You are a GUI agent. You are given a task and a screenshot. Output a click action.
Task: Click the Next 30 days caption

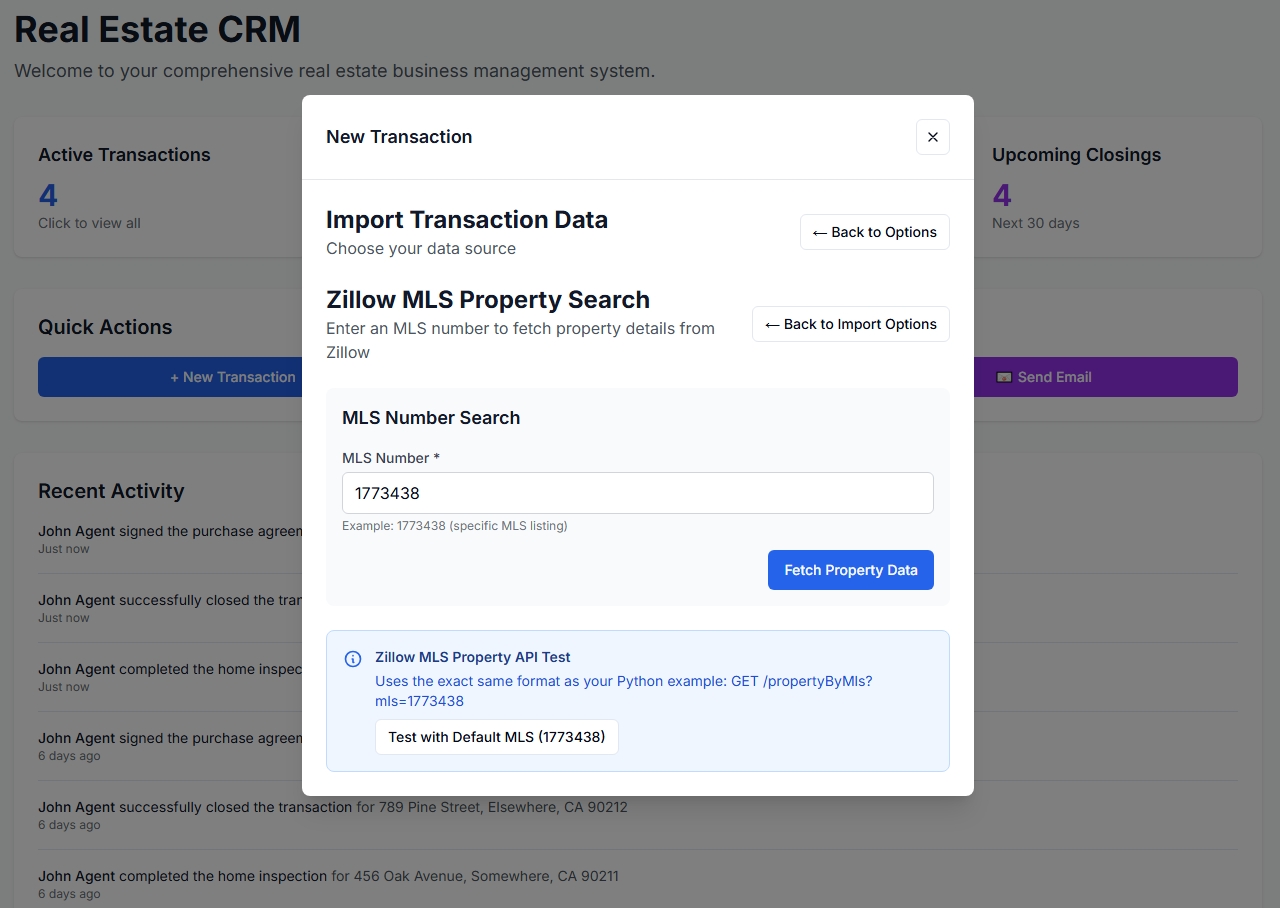coord(1036,223)
